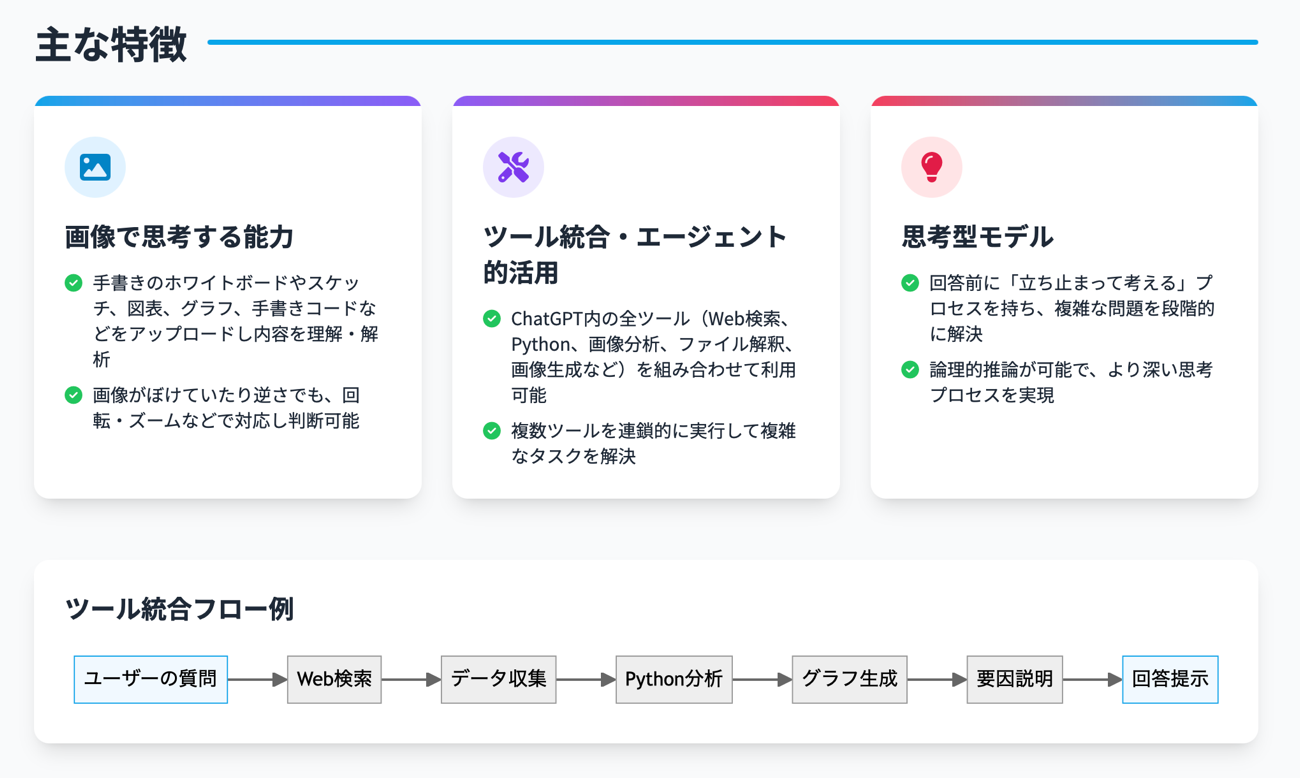Click the image icon above 画像で思考する能力
This screenshot has height=778, width=1300.
(95, 167)
